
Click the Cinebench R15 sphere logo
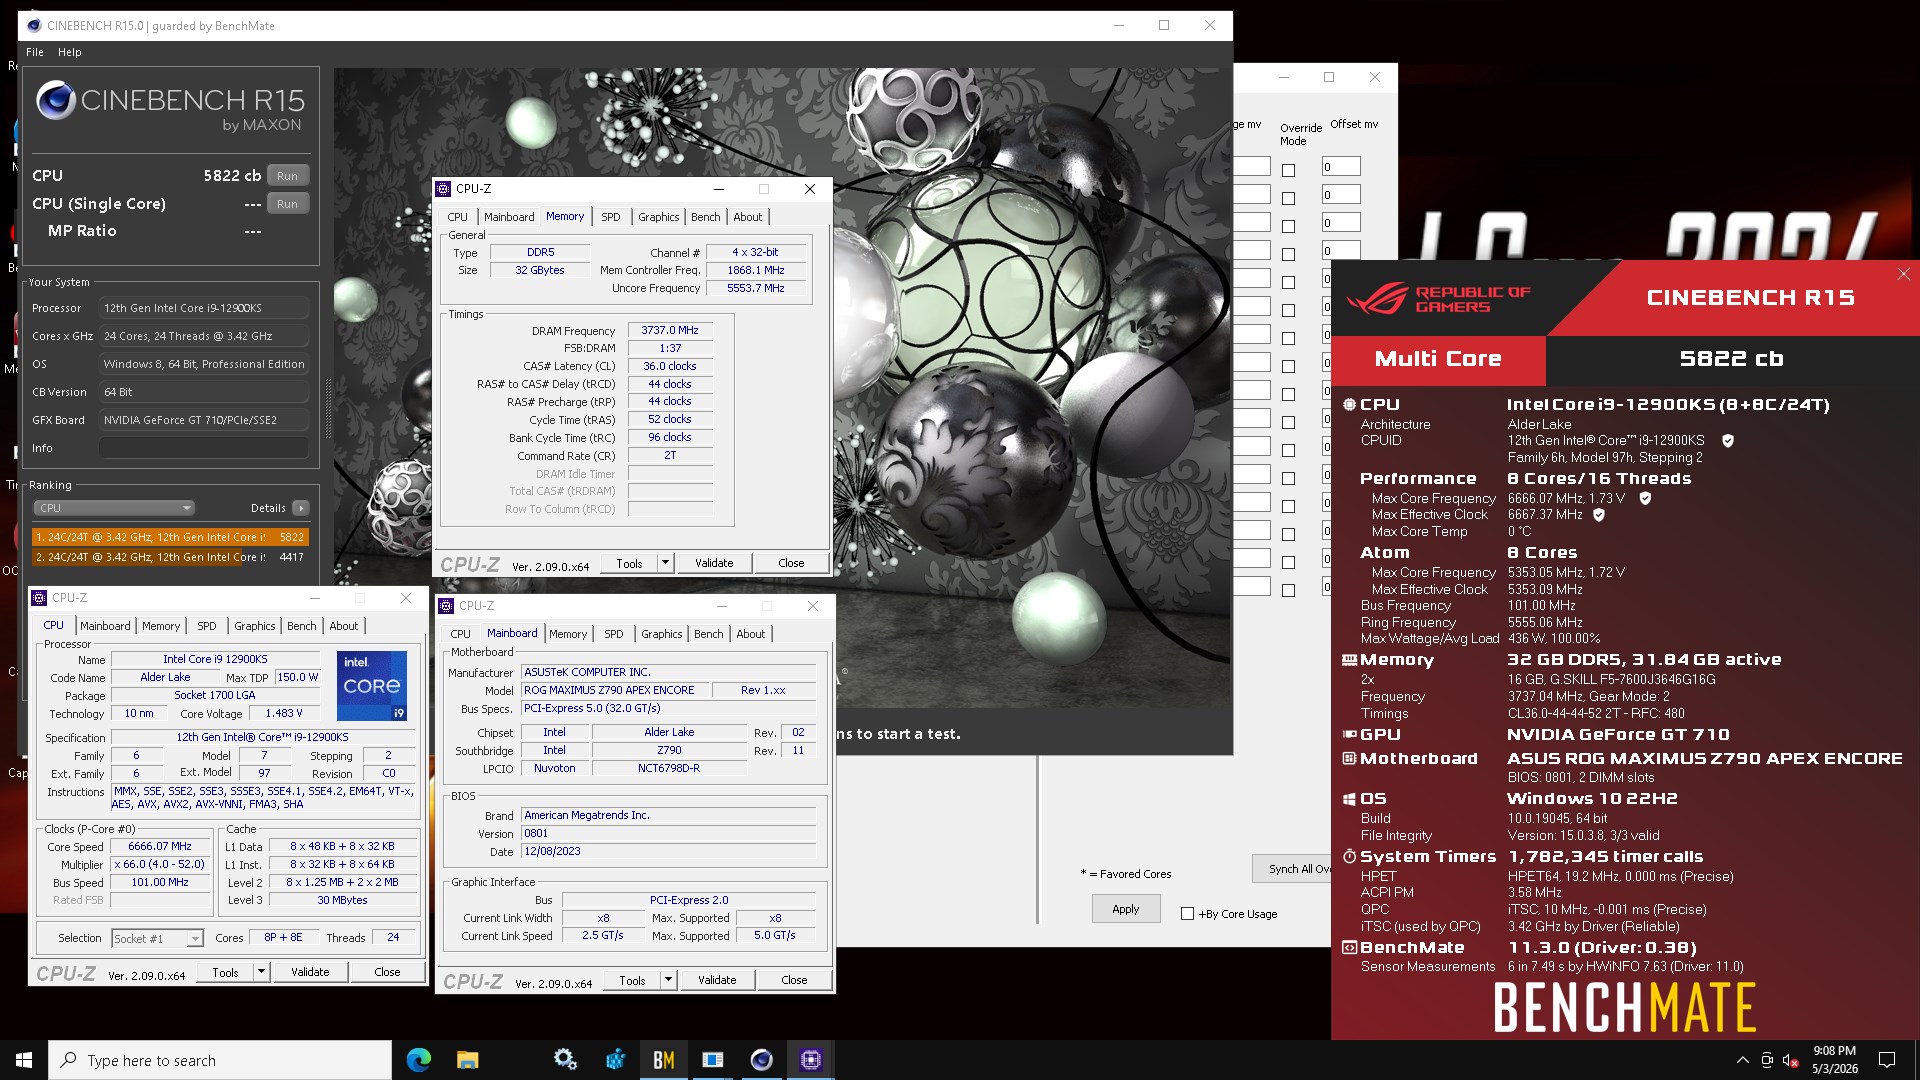click(x=56, y=101)
